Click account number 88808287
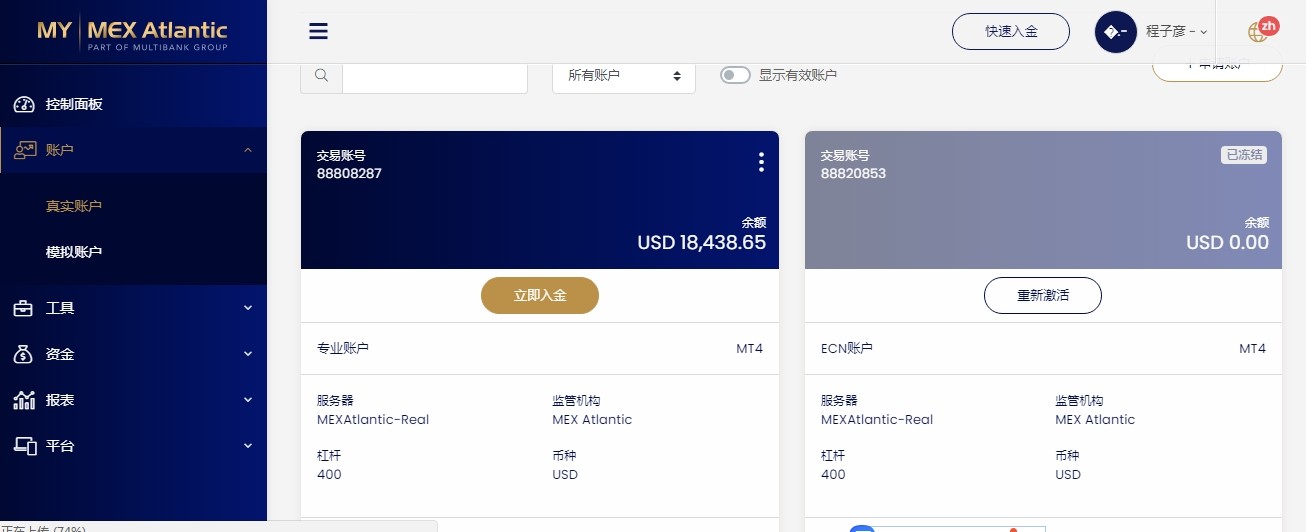 tap(349, 174)
